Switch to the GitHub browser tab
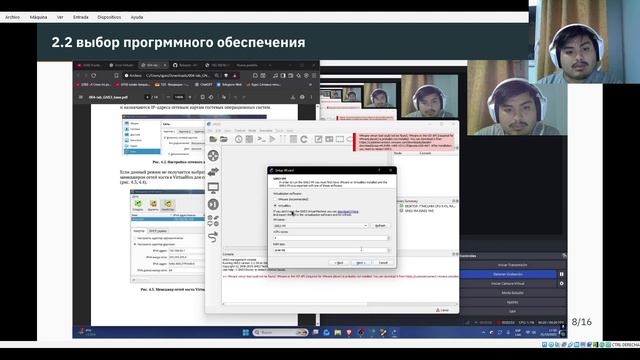 [x=185, y=65]
